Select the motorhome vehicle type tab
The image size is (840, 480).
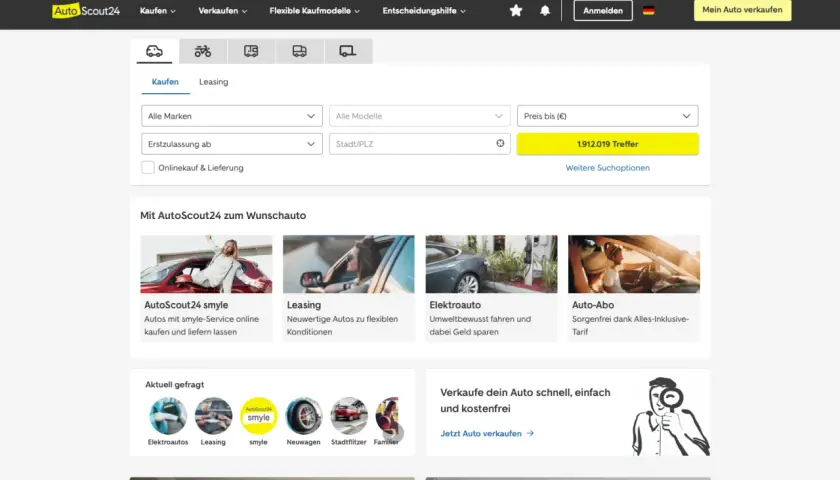[251, 51]
